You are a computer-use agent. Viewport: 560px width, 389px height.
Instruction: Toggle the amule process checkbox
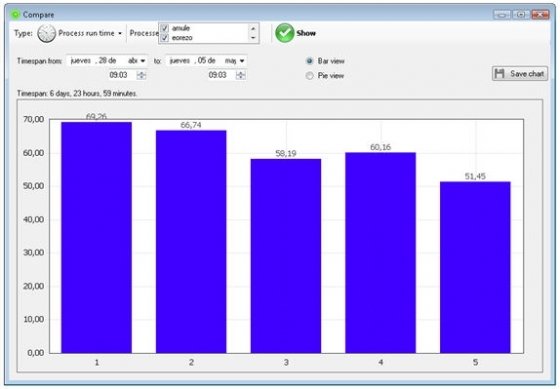[x=165, y=28]
